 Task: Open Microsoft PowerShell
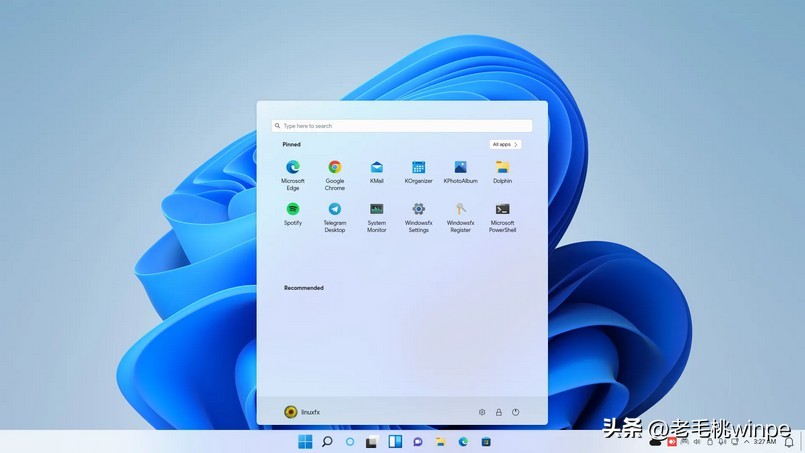click(502, 209)
